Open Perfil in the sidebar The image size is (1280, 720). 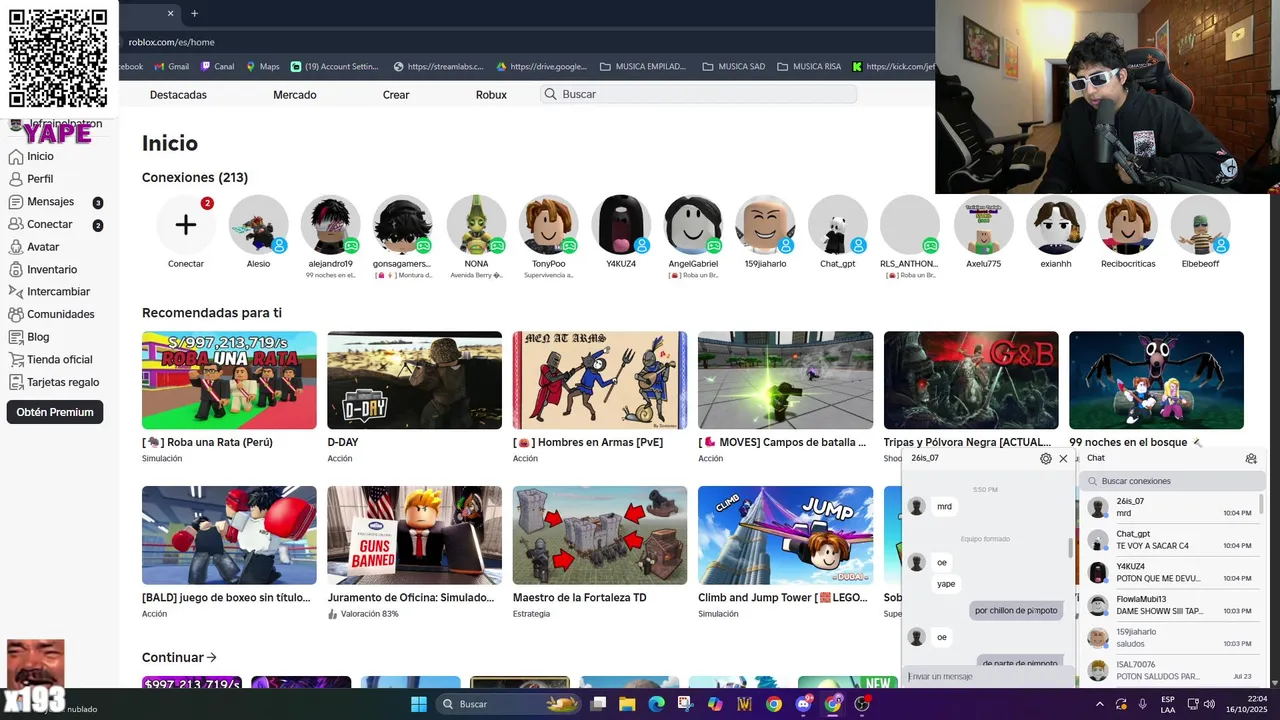point(31,179)
